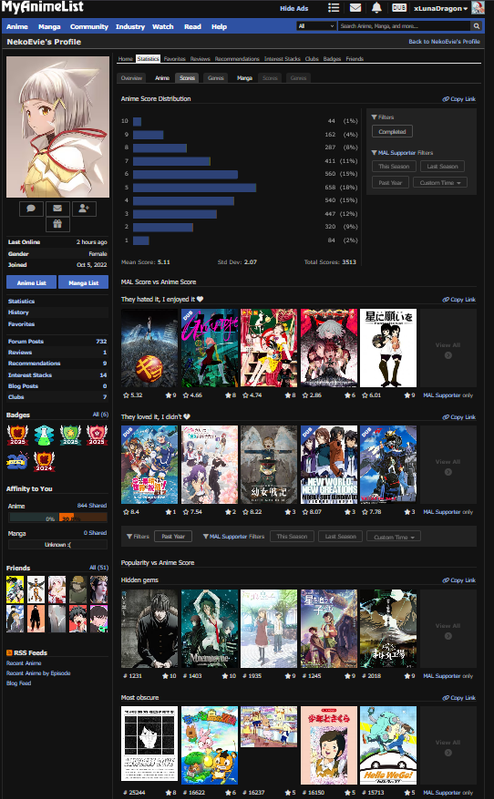Image resolution: width=494 pixels, height=799 pixels.
Task: Click NekoEvie's profile picture
Action: pos(58,127)
